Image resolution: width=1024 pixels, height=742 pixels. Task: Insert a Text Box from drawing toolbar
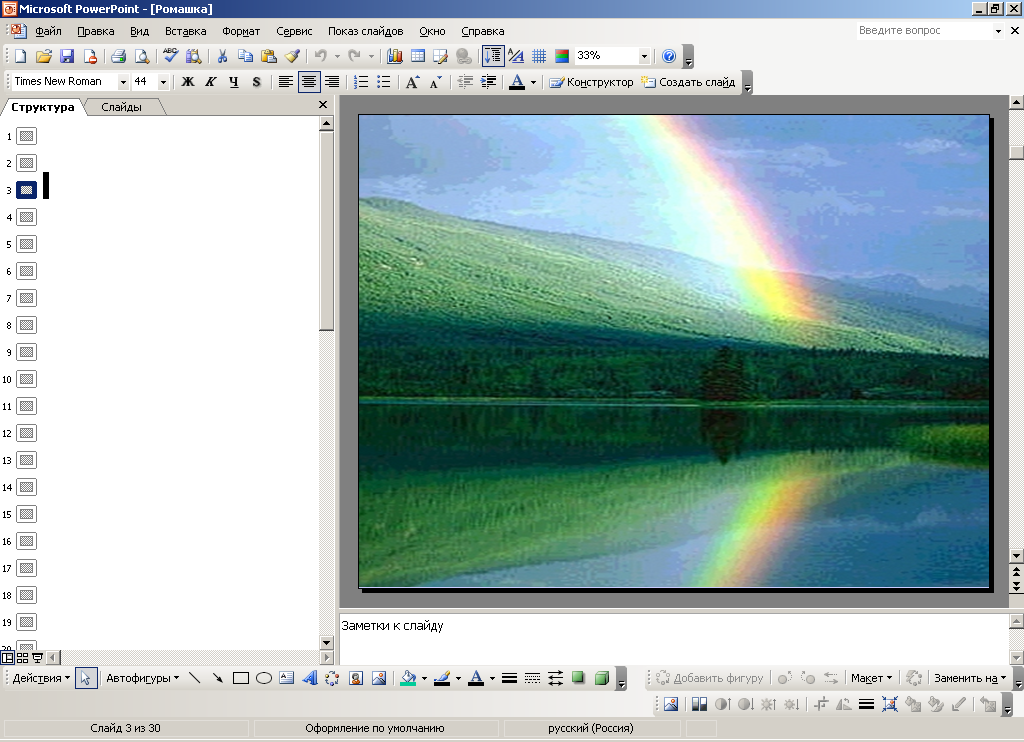287,678
